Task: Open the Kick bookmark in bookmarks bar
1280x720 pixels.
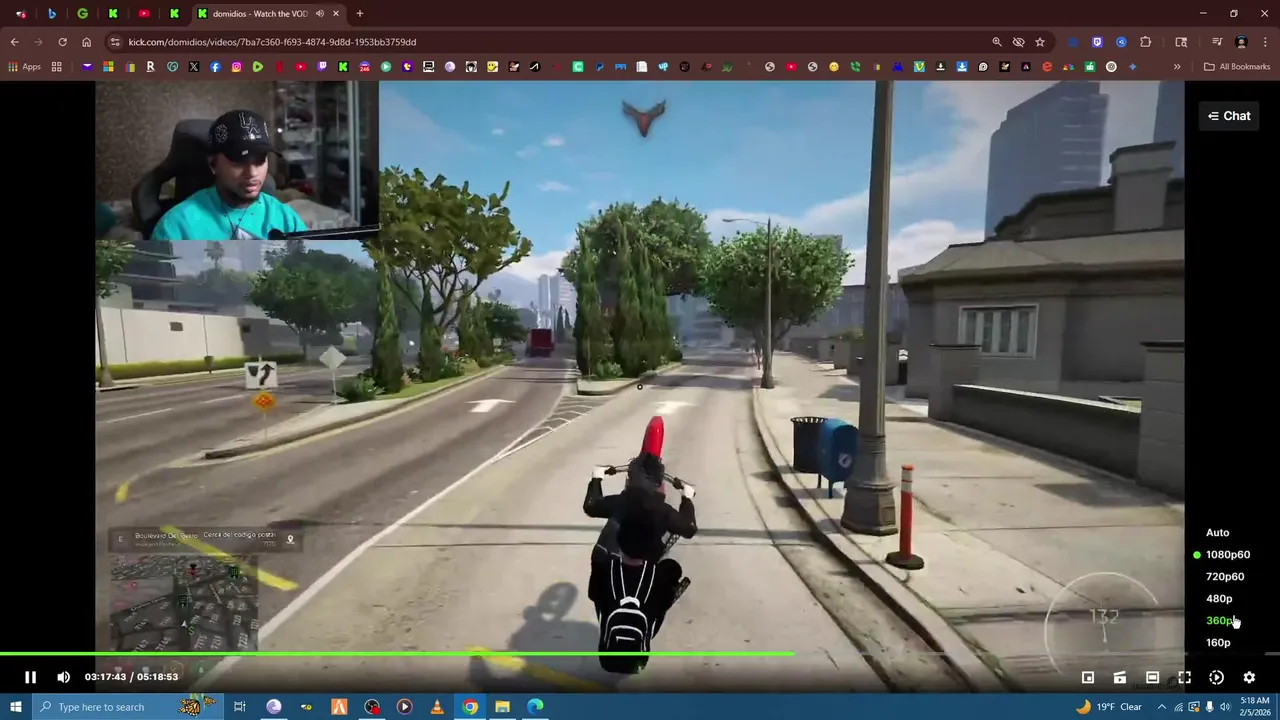Action: (x=343, y=67)
